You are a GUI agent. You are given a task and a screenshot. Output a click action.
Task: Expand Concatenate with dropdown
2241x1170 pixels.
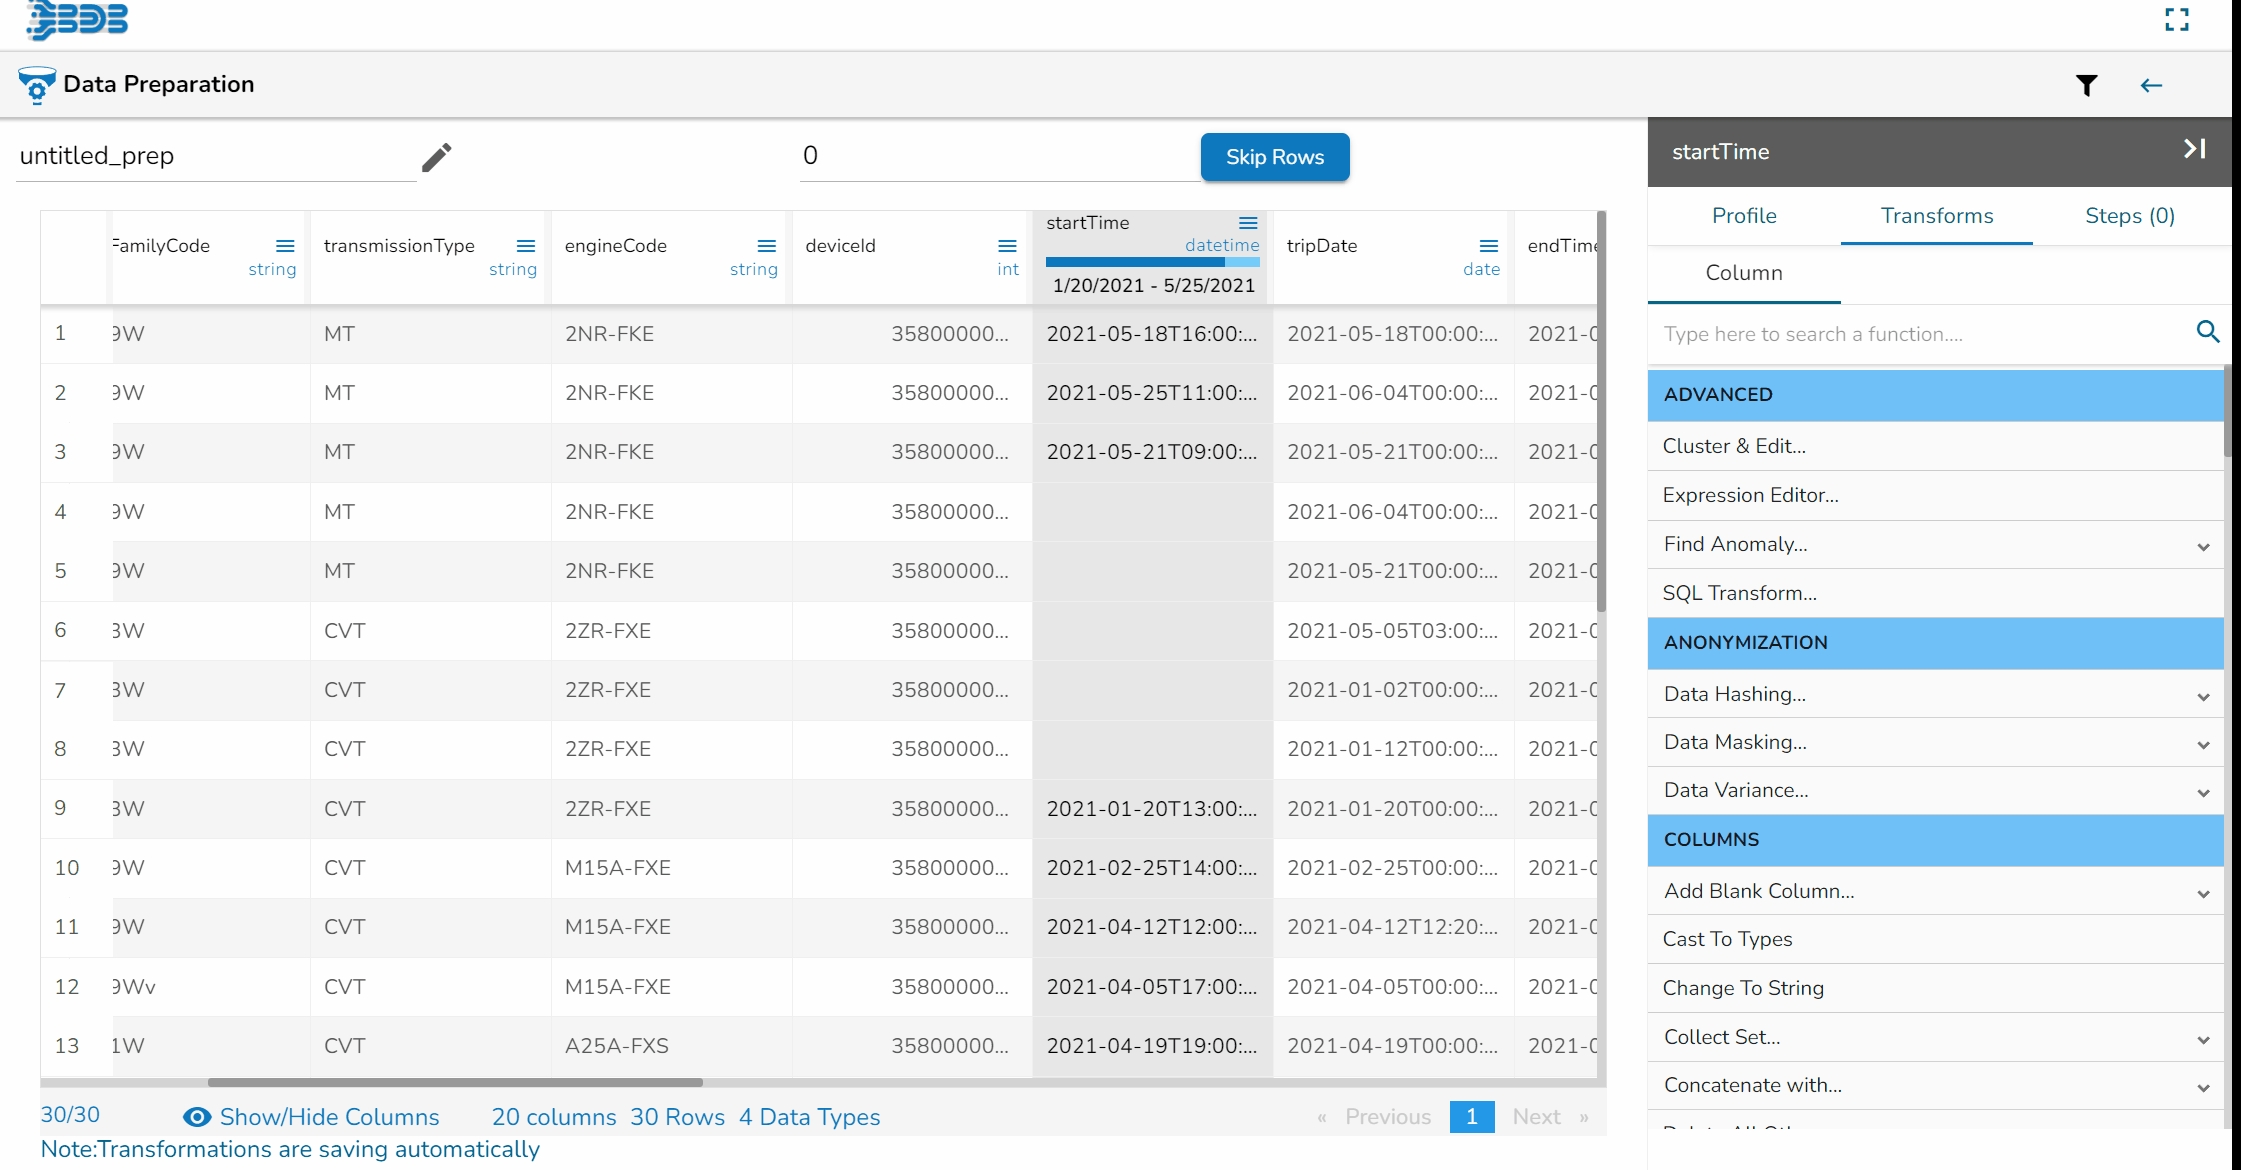pyautogui.click(x=2203, y=1087)
